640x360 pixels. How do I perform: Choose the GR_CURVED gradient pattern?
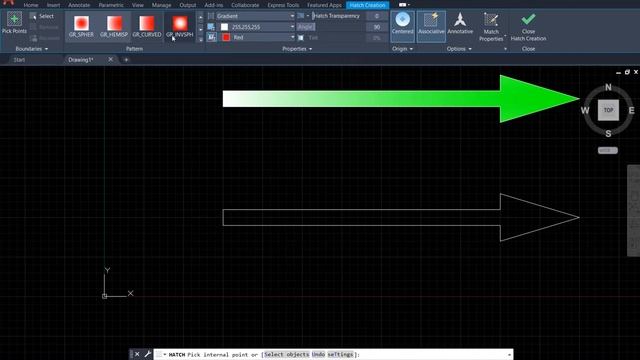pos(147,26)
